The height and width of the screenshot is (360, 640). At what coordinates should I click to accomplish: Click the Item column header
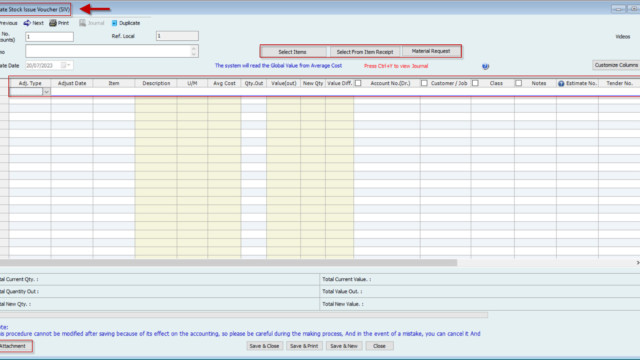click(x=114, y=83)
